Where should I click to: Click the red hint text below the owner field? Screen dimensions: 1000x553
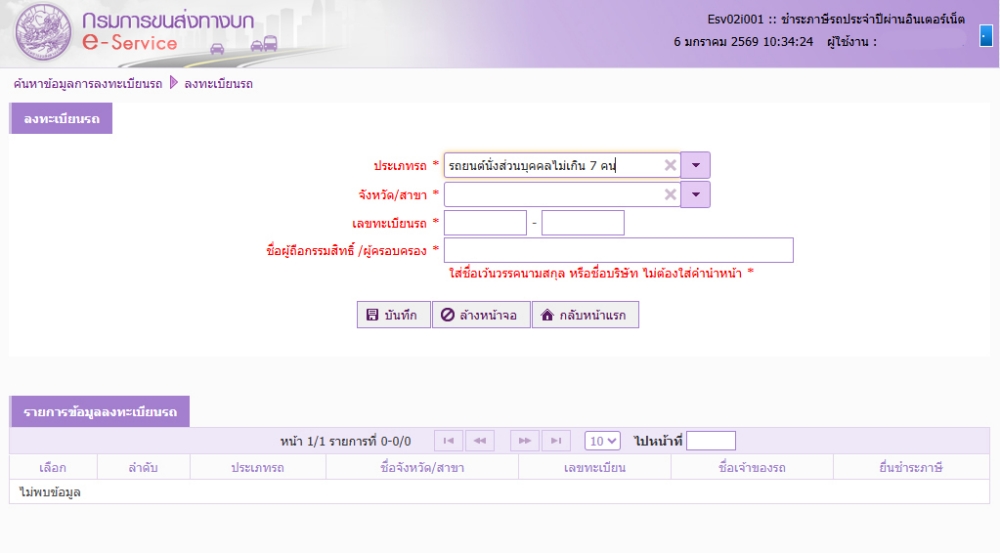(601, 273)
